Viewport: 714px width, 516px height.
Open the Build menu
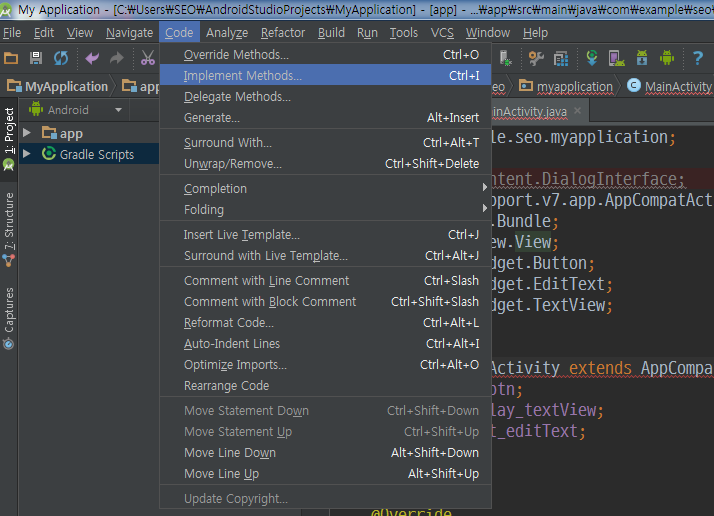tap(331, 33)
